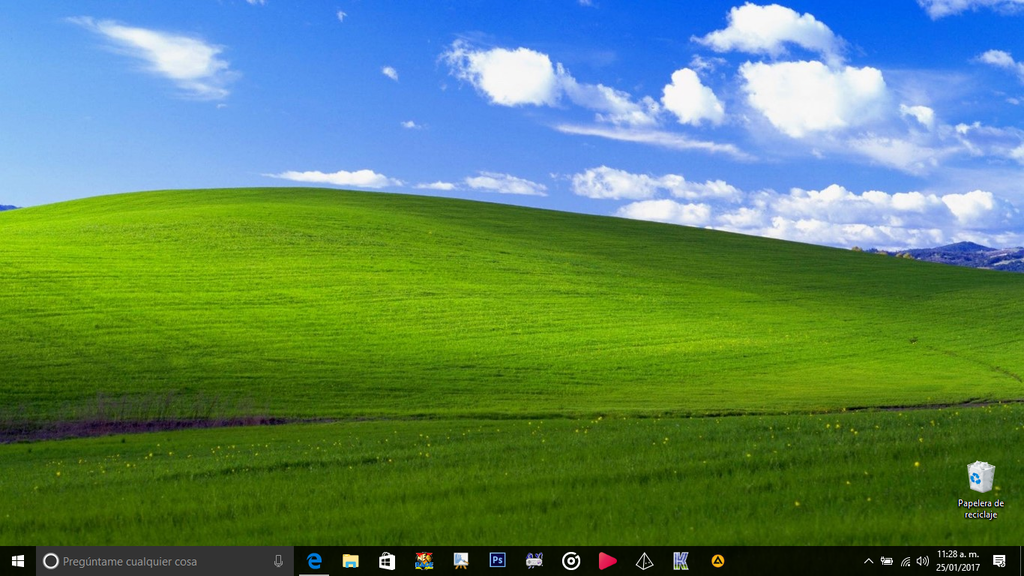Open the painting easel app icon
This screenshot has width=1024, height=576.
(x=460, y=561)
